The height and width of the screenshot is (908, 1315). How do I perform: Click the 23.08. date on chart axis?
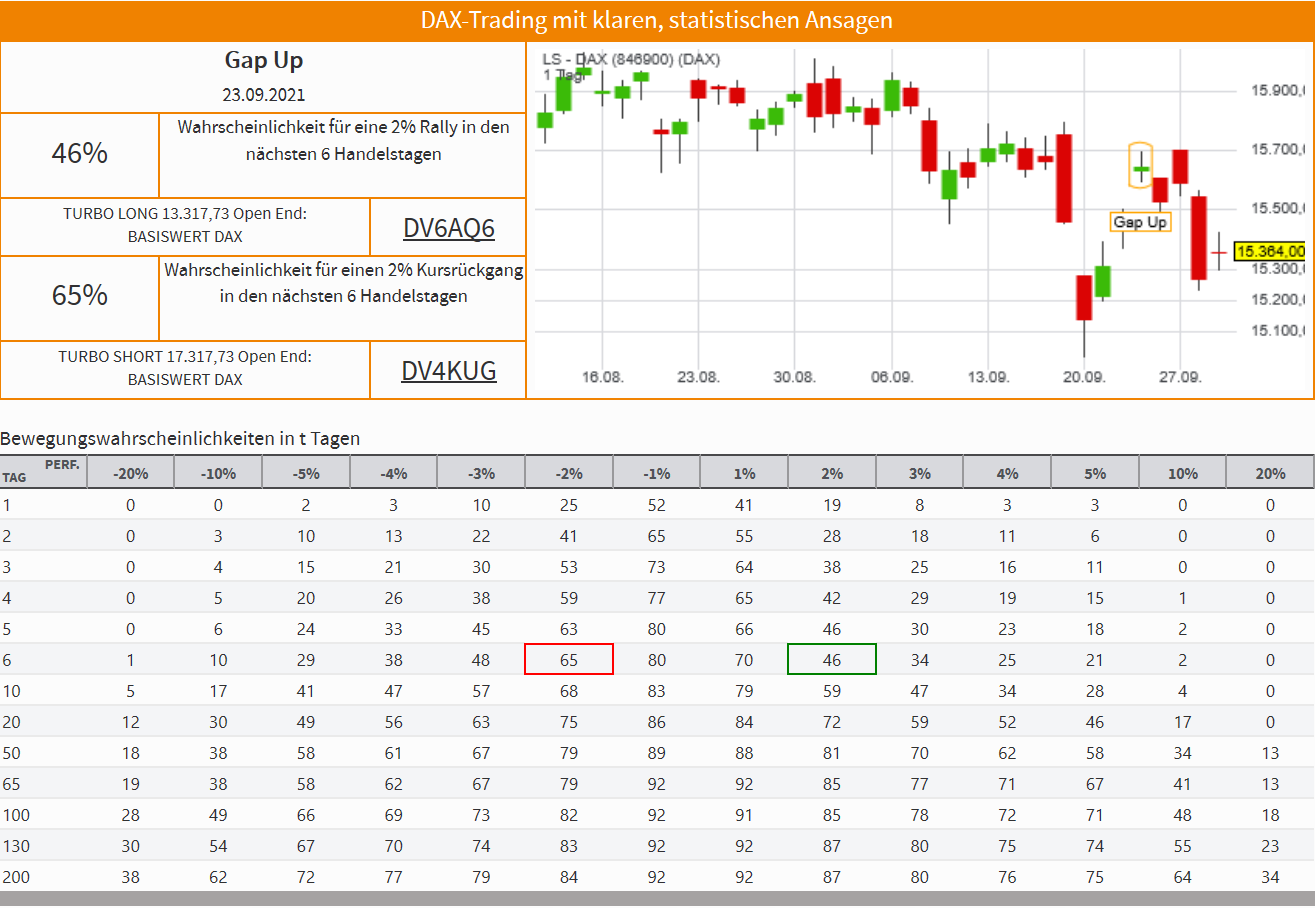click(698, 377)
